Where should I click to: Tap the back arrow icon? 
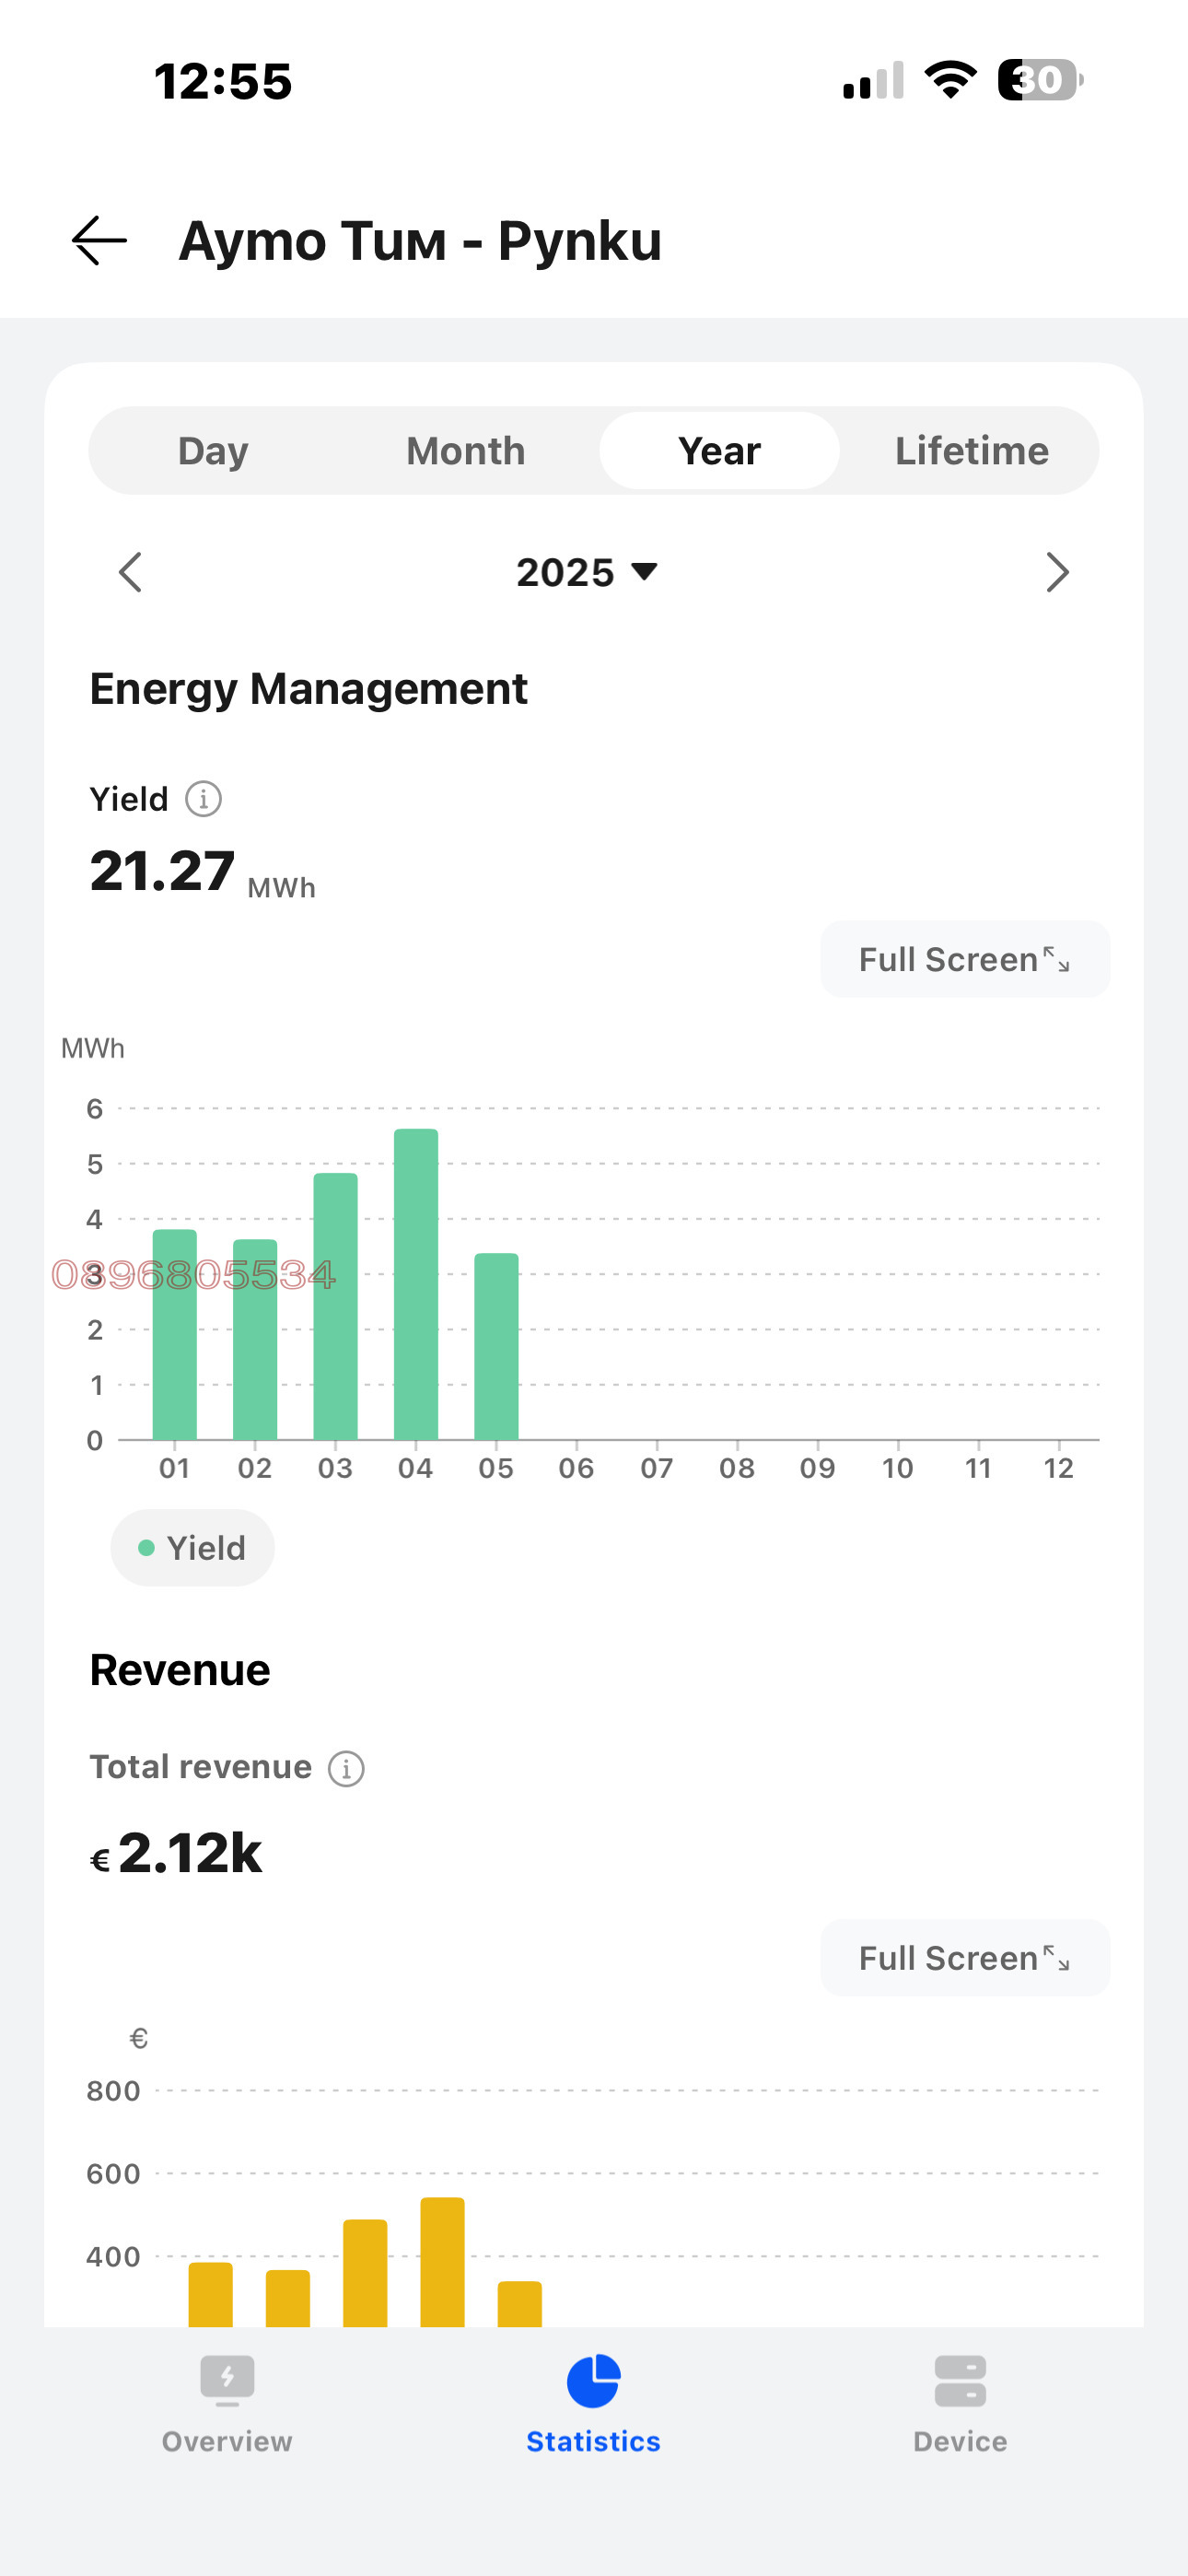point(99,241)
